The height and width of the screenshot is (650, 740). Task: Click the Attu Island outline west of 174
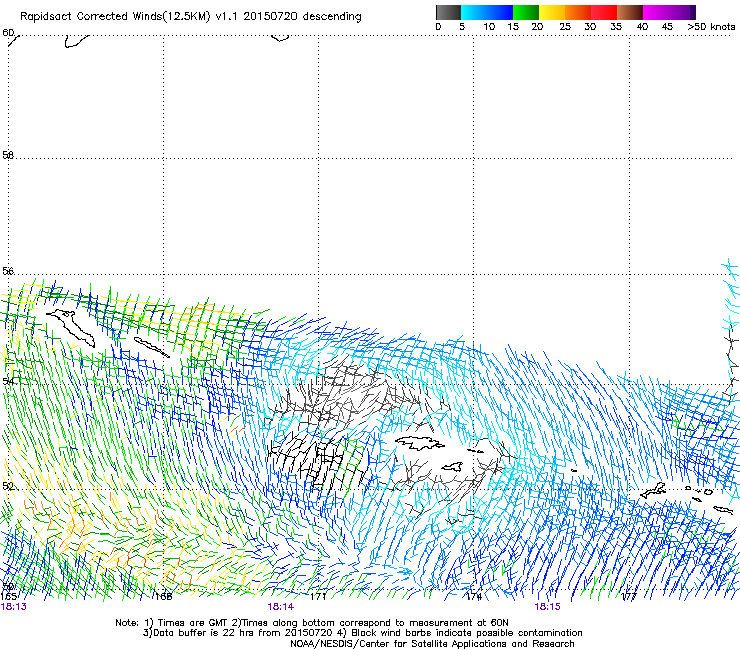pos(419,443)
